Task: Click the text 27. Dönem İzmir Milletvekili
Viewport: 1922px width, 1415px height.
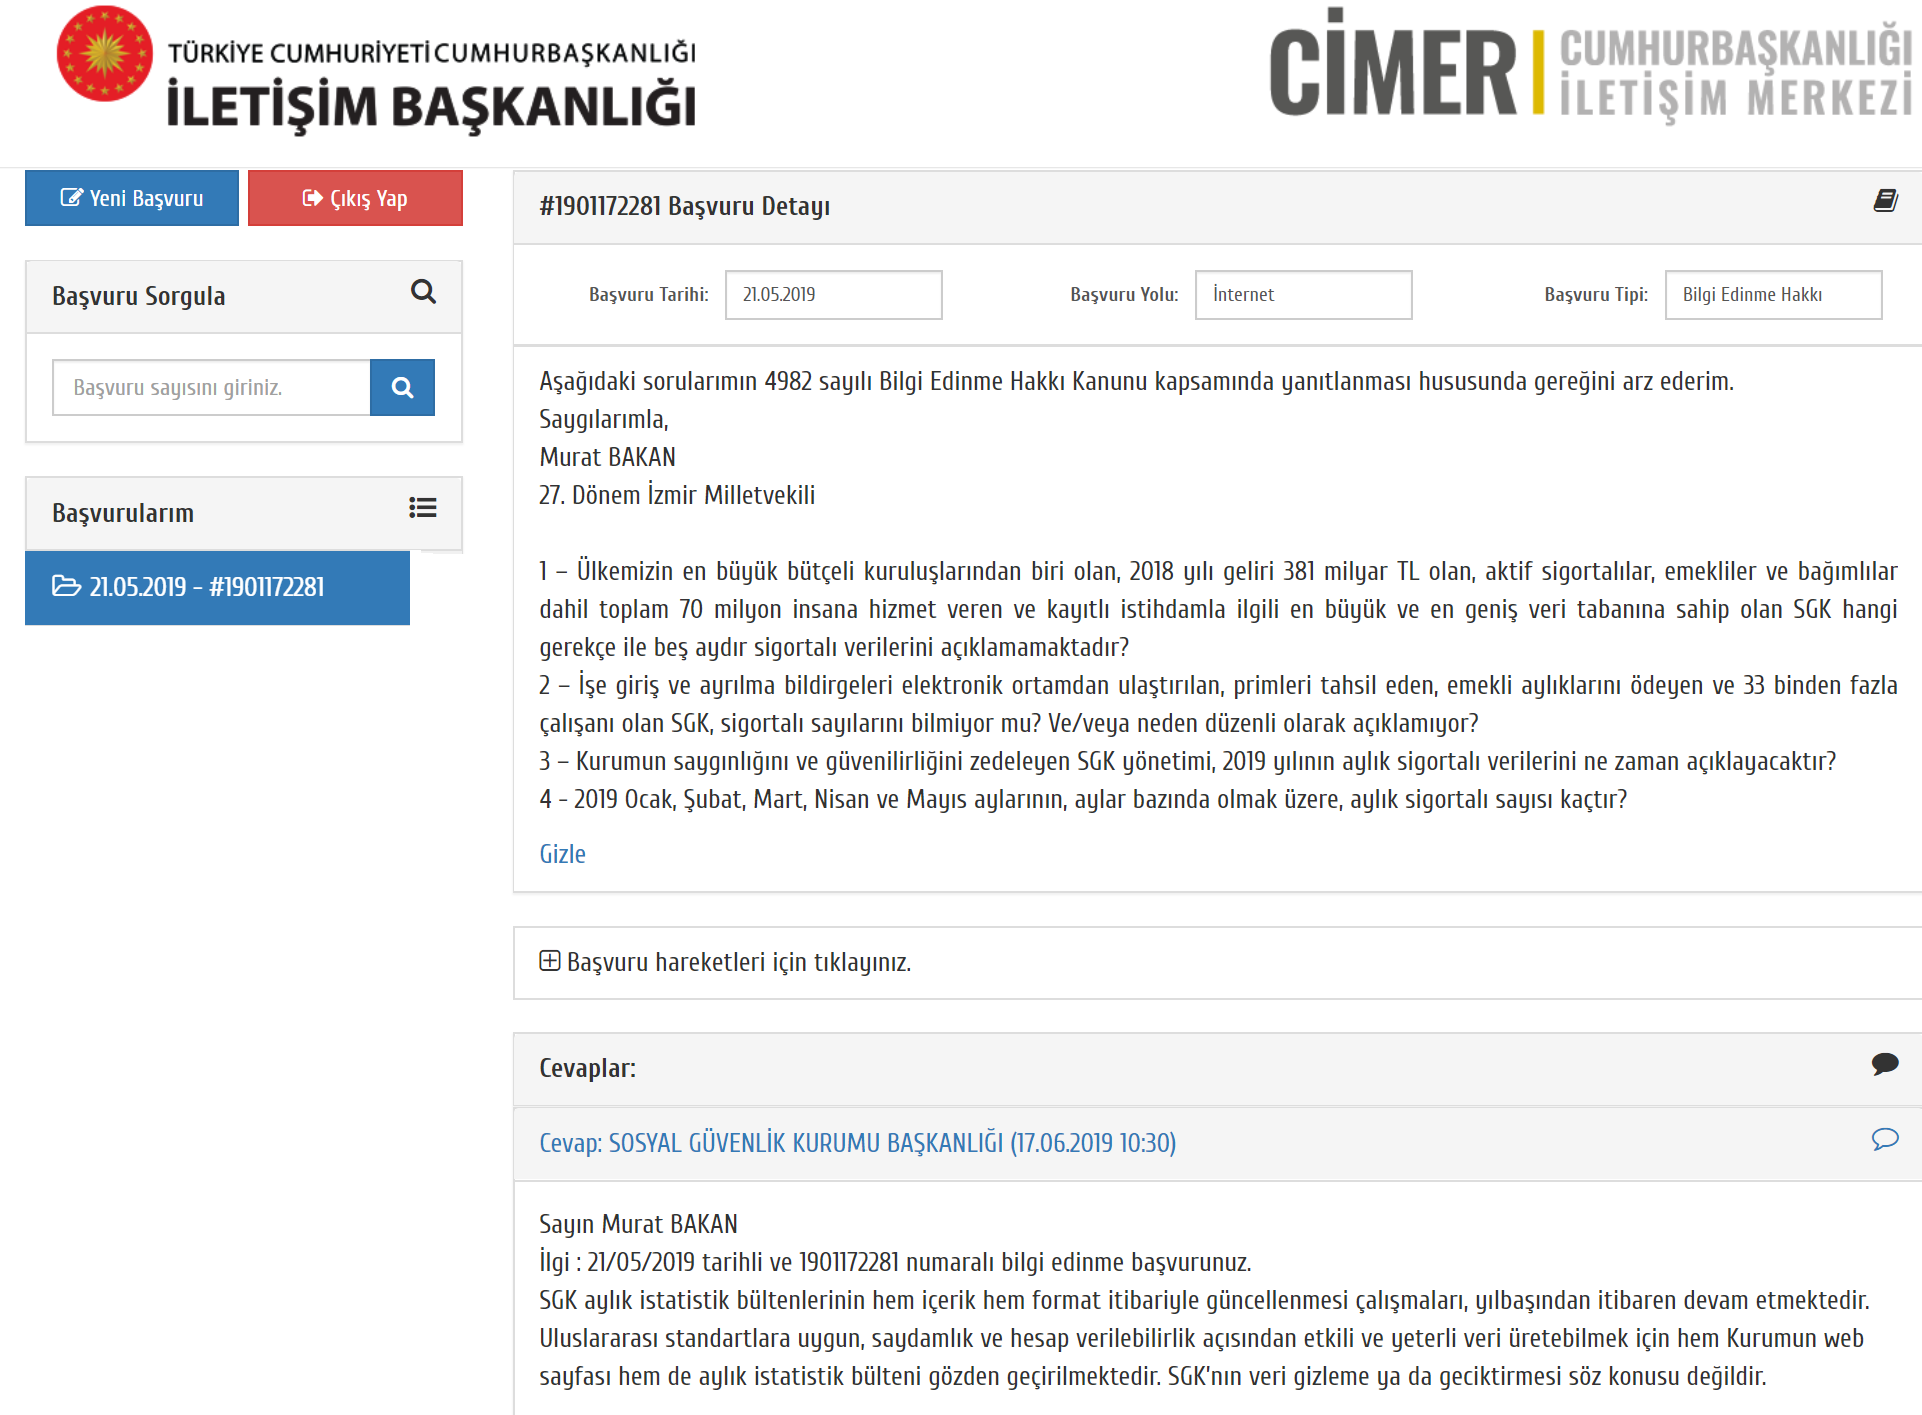Action: coord(677,495)
